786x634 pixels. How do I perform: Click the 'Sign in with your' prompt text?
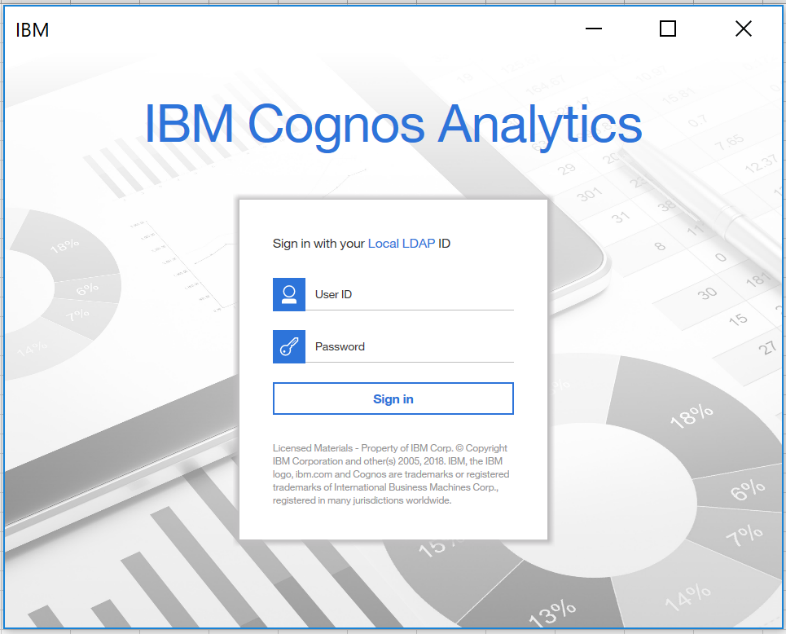(x=319, y=243)
